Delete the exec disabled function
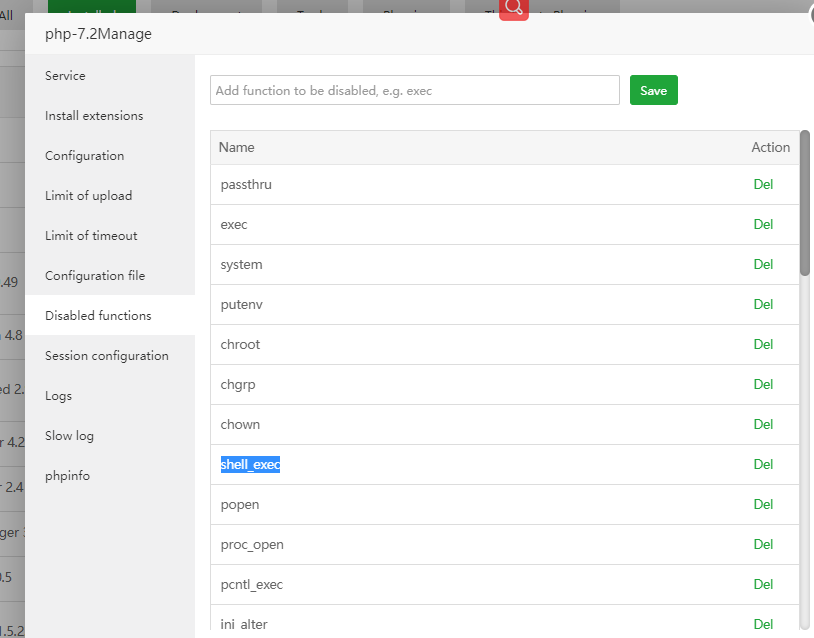Image resolution: width=814 pixels, height=638 pixels. click(x=763, y=224)
